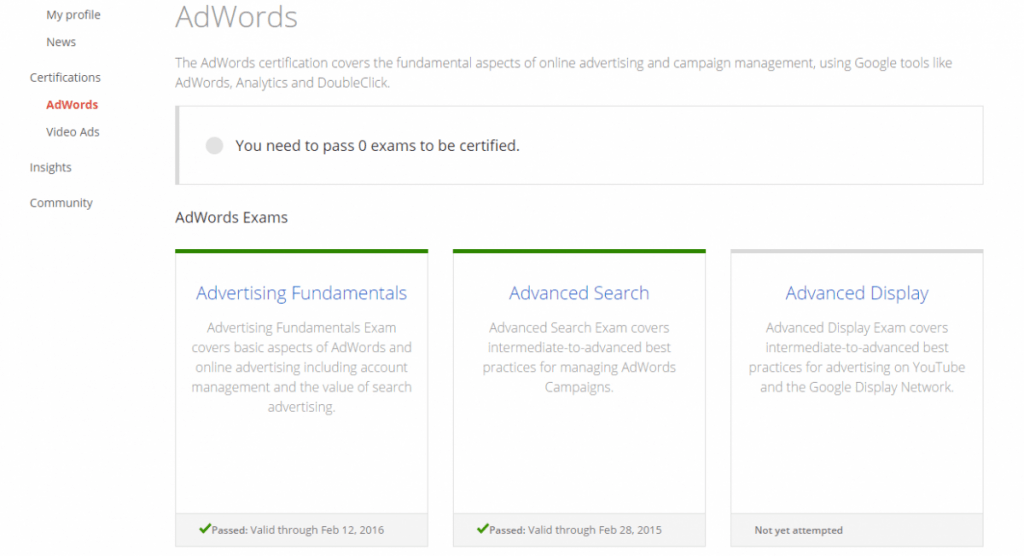Go to News in sidebar
The height and width of the screenshot is (556, 1024).
pyautogui.click(x=61, y=42)
